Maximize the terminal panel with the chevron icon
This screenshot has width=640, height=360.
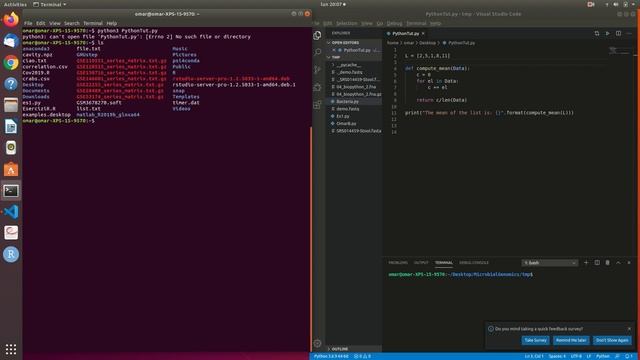click(x=618, y=262)
